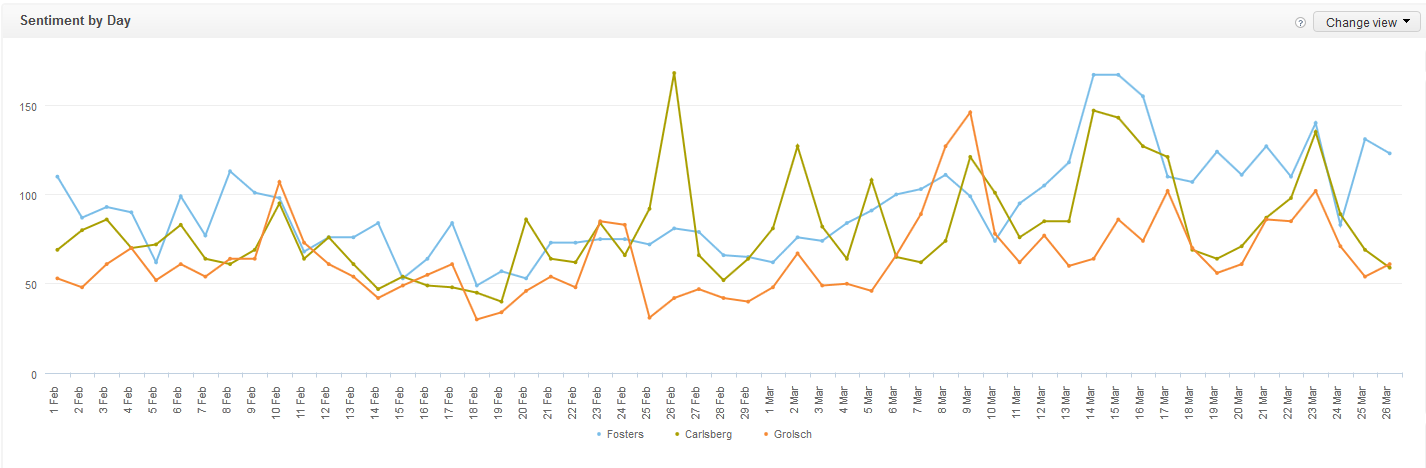
Task: Toggle the Carlsberg series in legend
Action: tap(703, 435)
